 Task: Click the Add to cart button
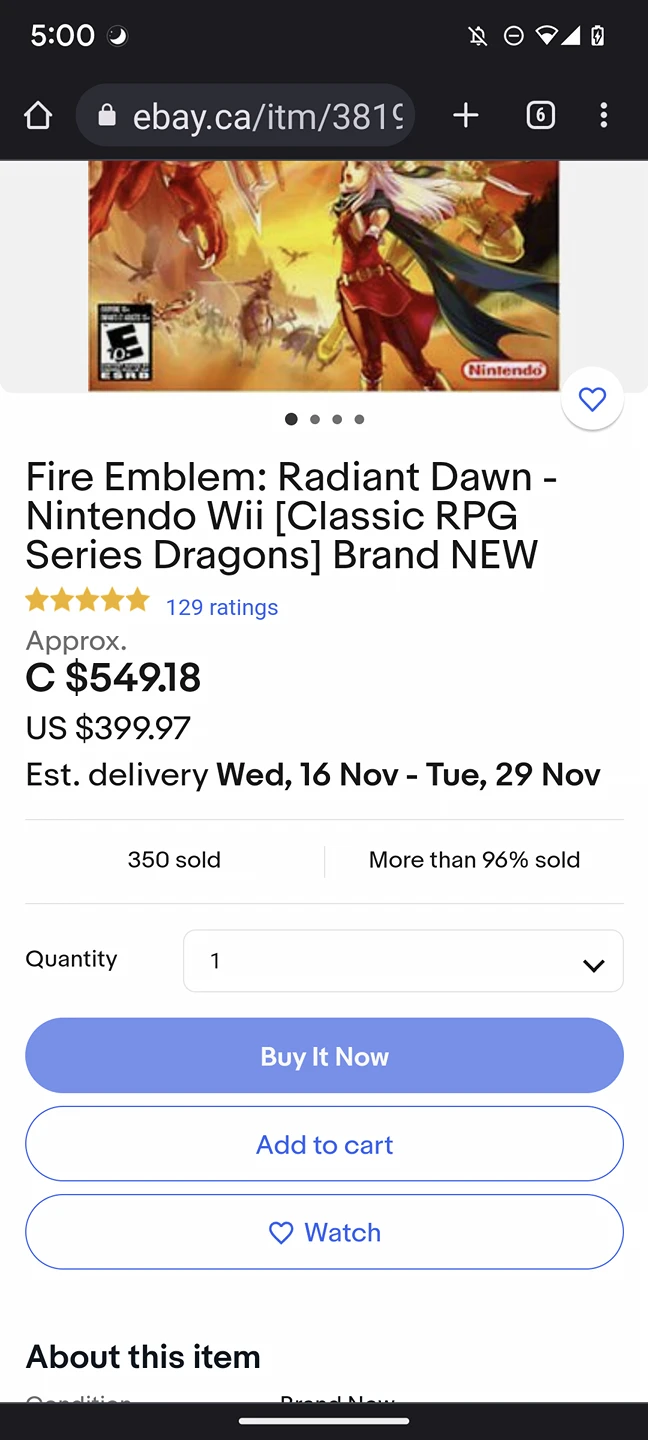coord(324,1144)
